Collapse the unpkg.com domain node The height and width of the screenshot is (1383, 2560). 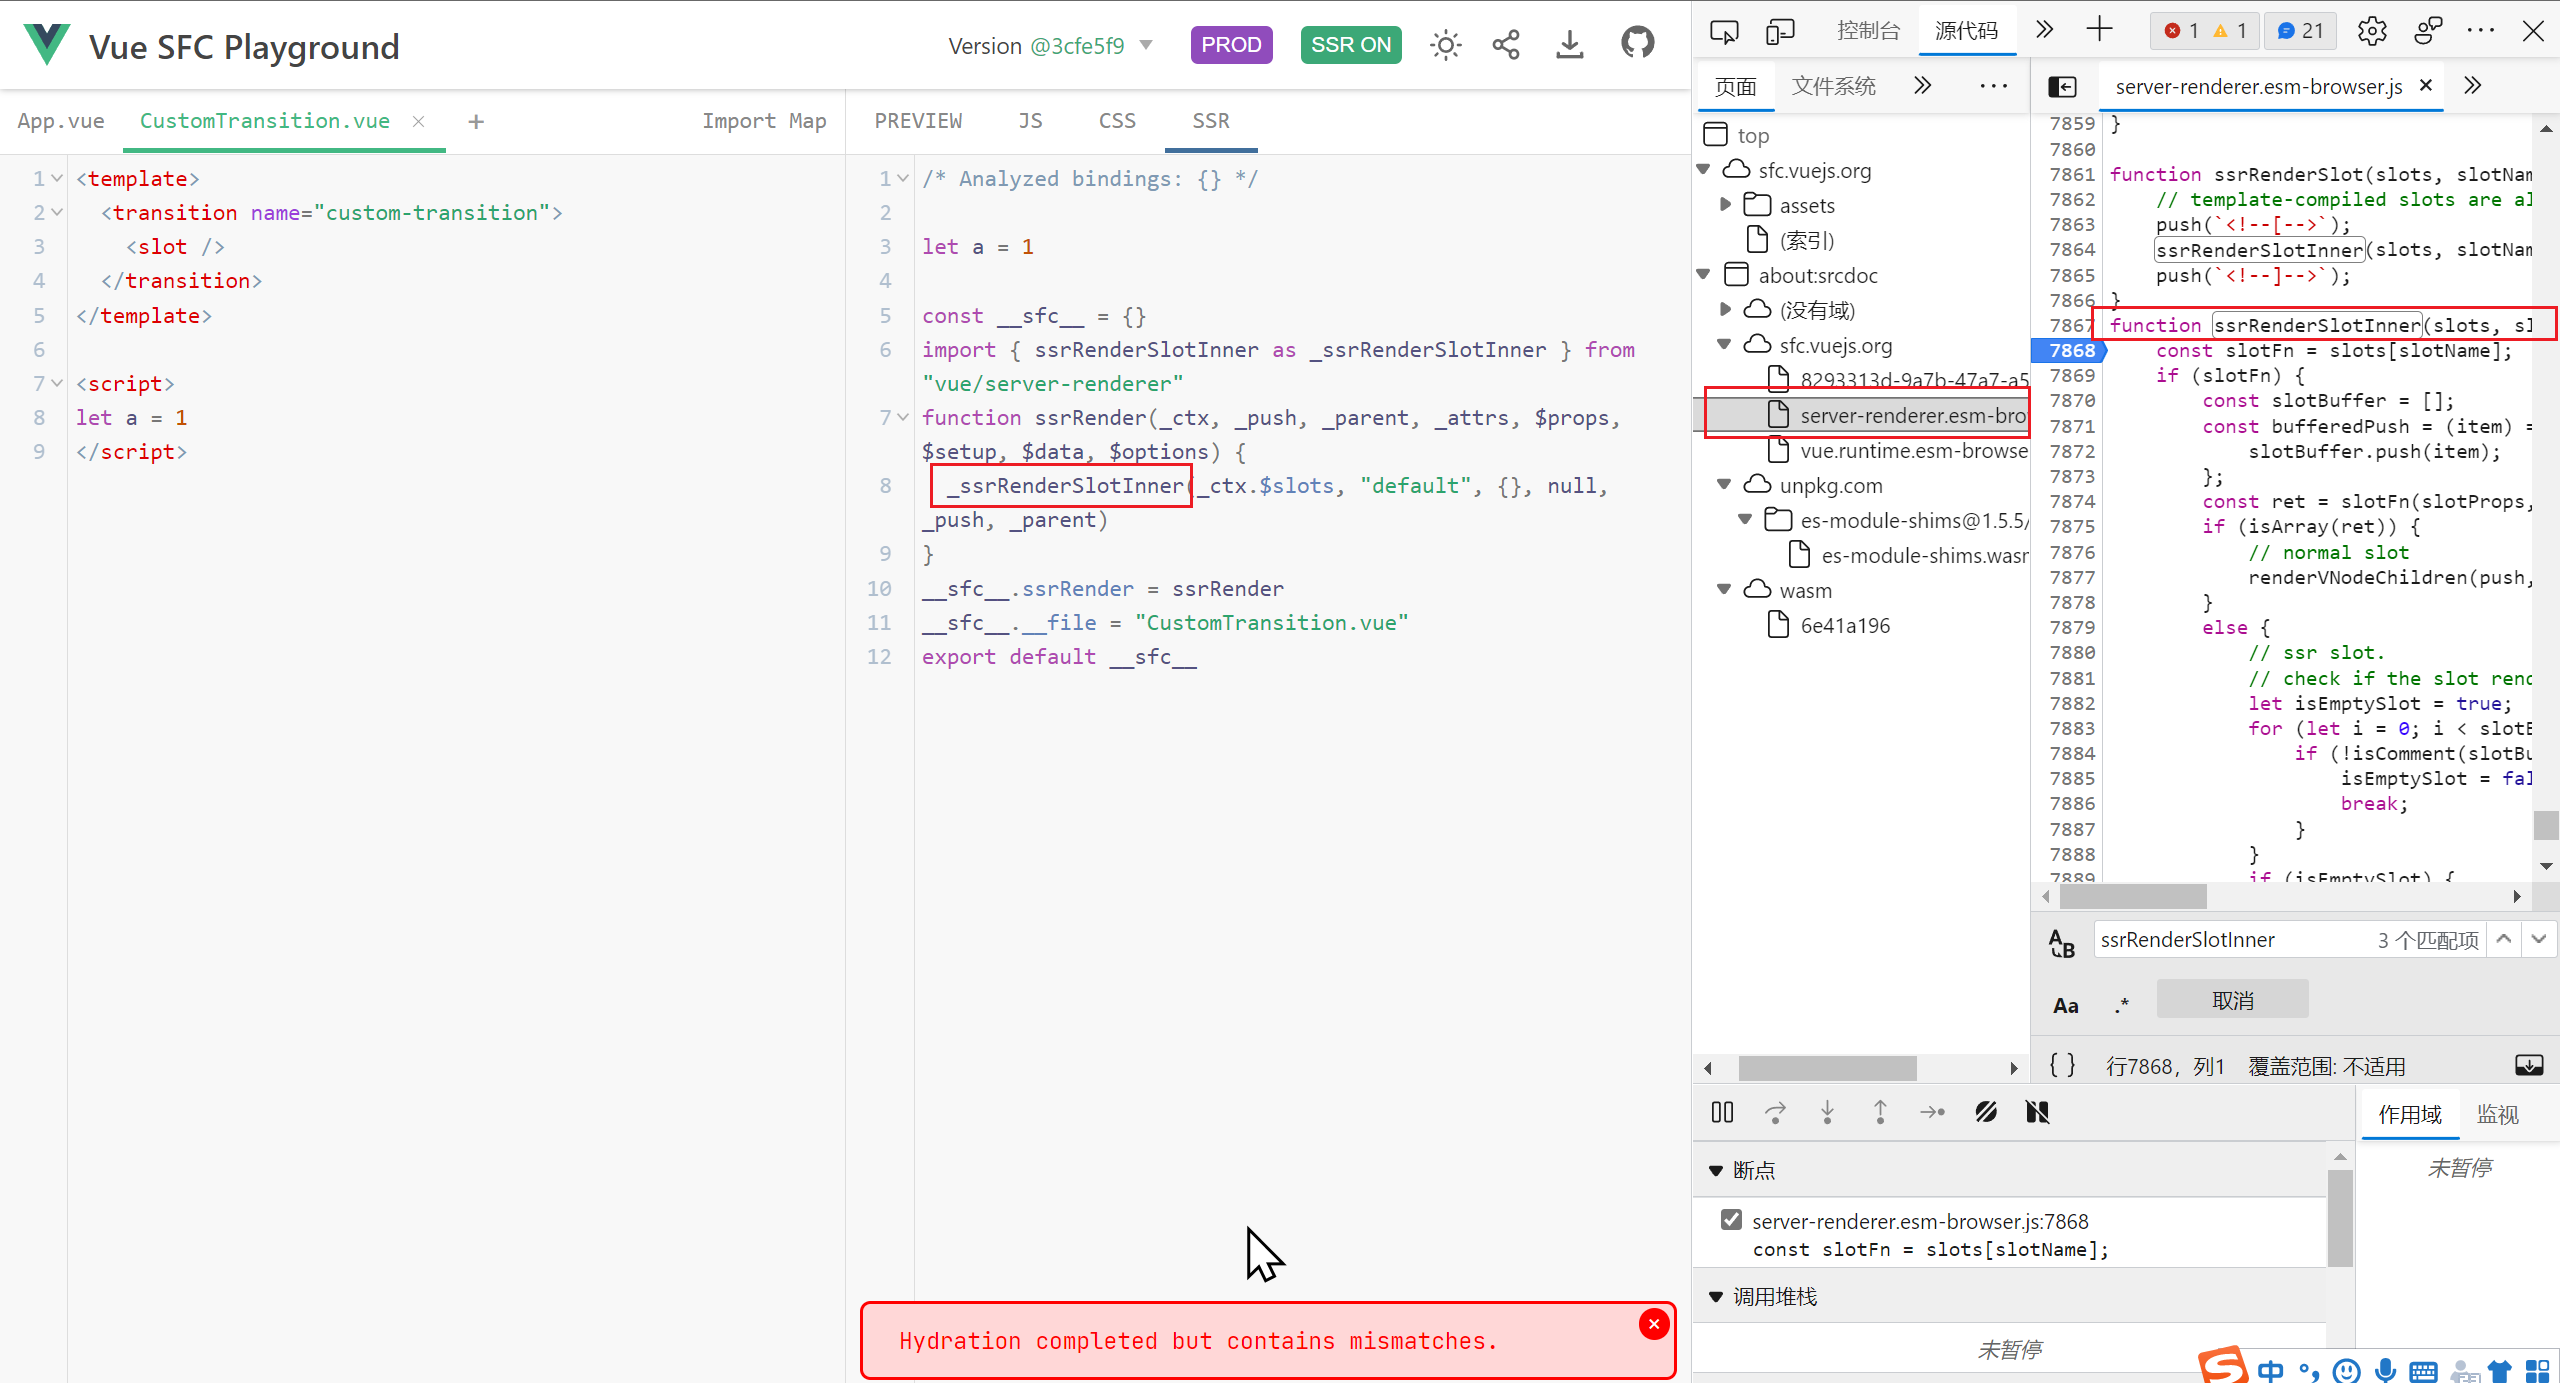[x=1724, y=484]
